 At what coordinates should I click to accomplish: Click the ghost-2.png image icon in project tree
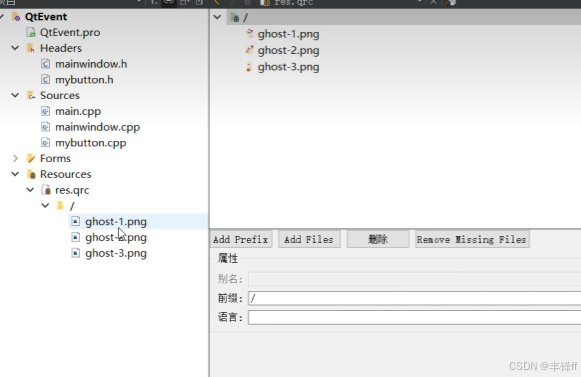76,237
